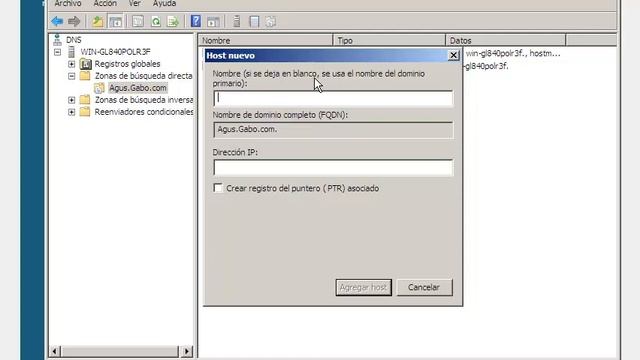640x360 pixels.
Task: Go up one level folder icon
Action: [x=98, y=21]
